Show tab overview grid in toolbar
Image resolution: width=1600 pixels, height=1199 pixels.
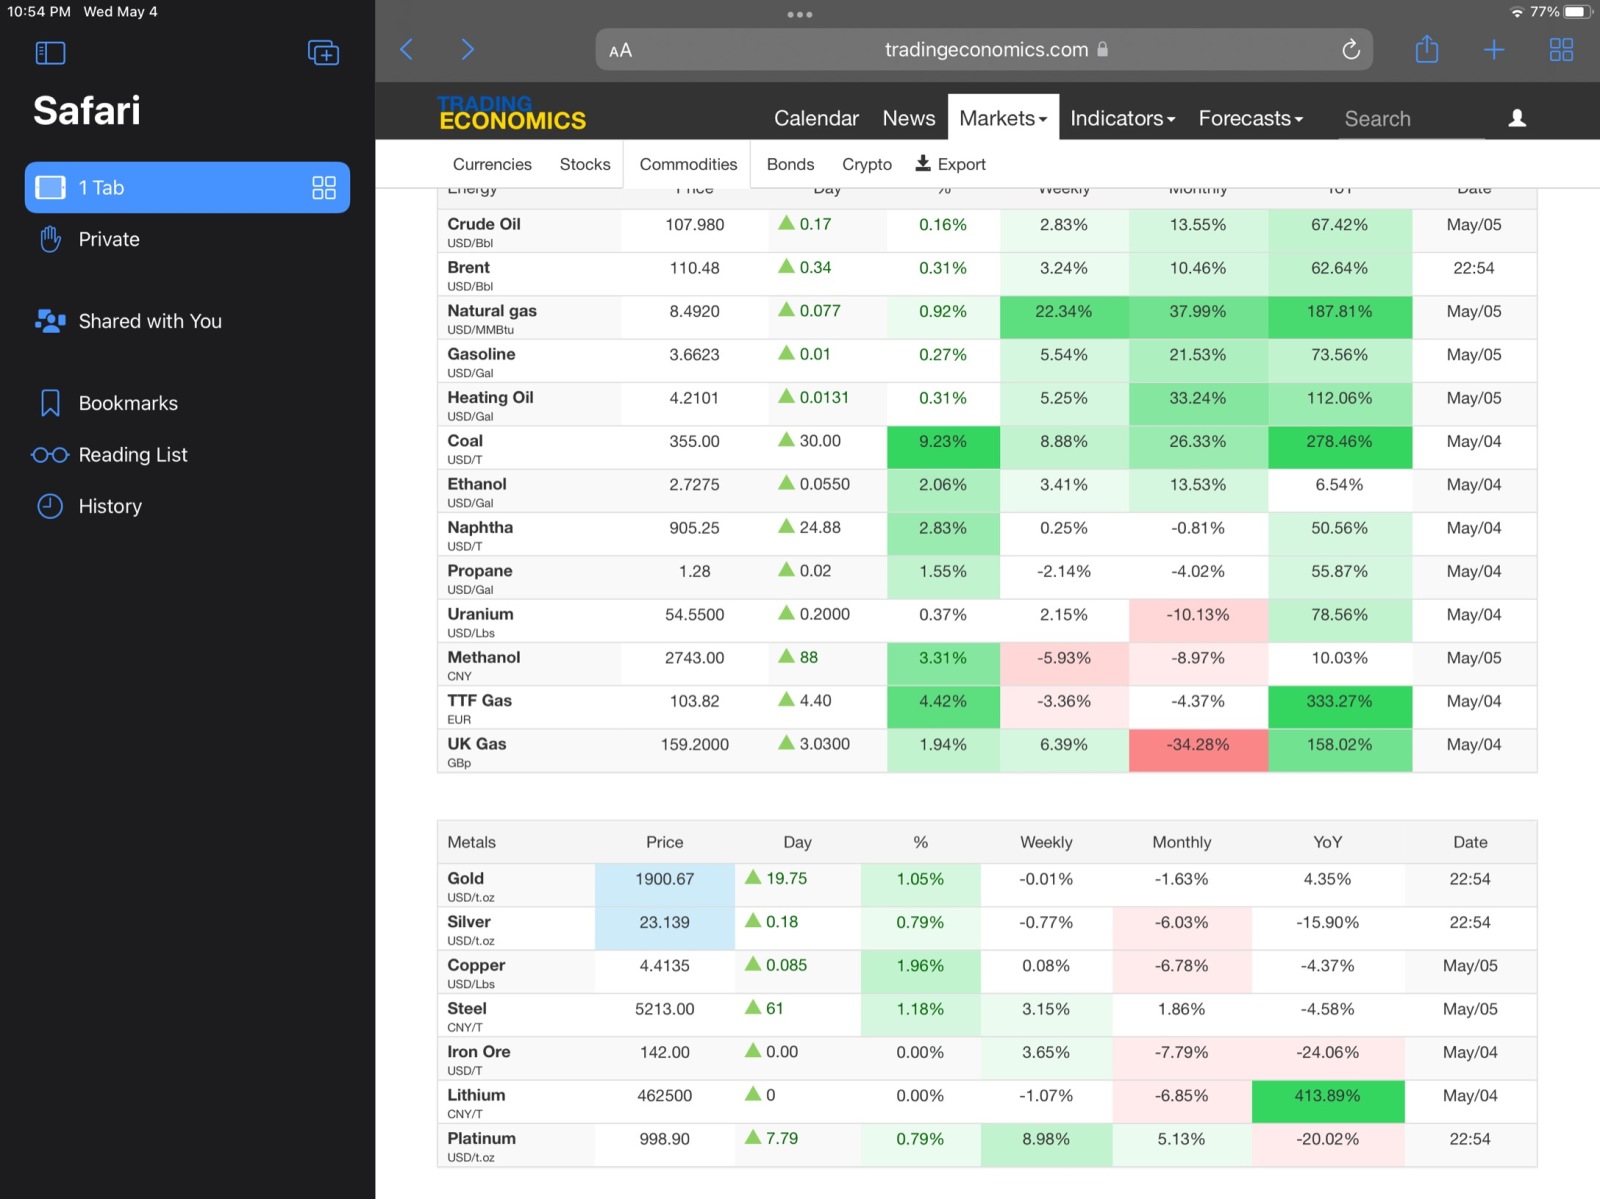(1560, 50)
